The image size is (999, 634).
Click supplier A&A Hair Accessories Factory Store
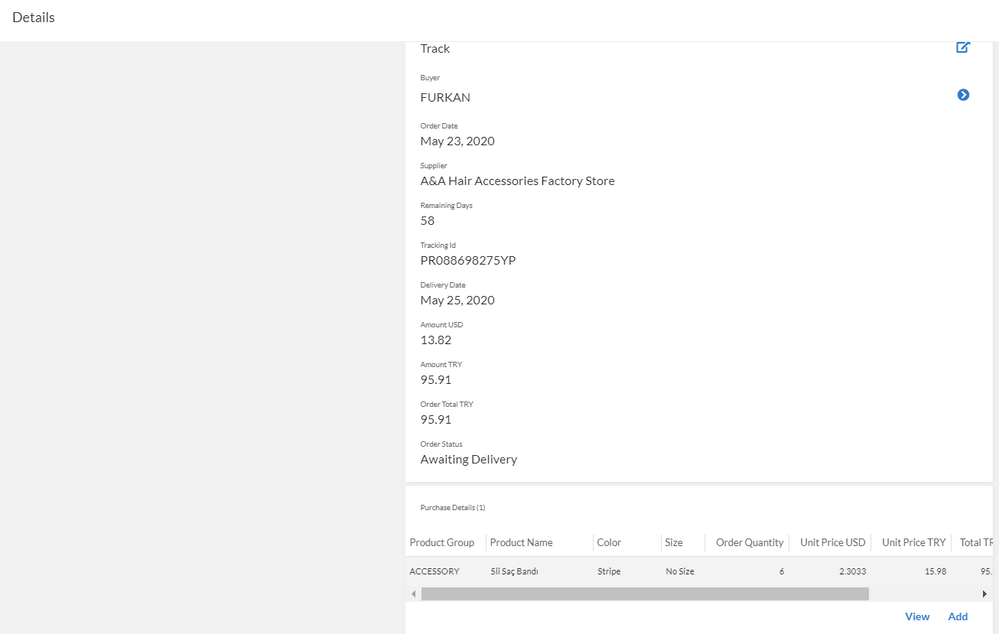[x=517, y=181]
